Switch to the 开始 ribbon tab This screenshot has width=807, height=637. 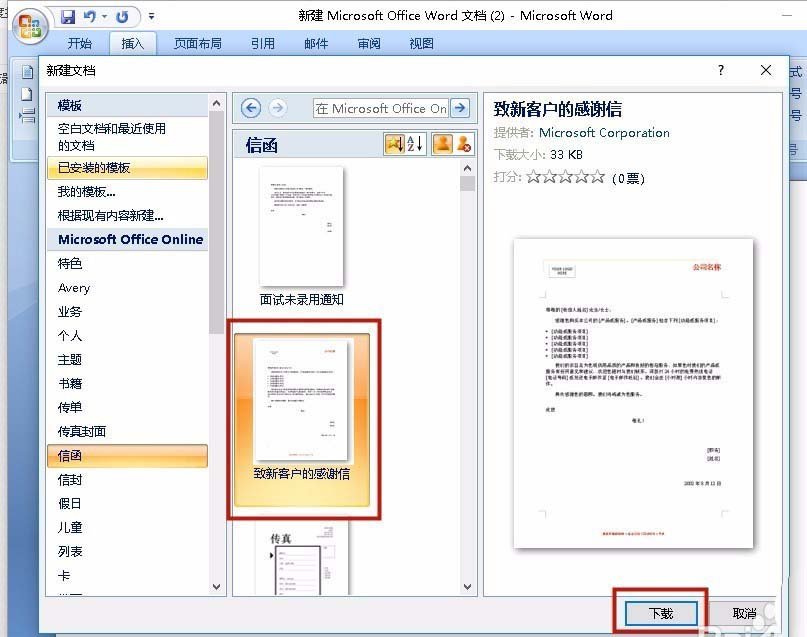80,44
